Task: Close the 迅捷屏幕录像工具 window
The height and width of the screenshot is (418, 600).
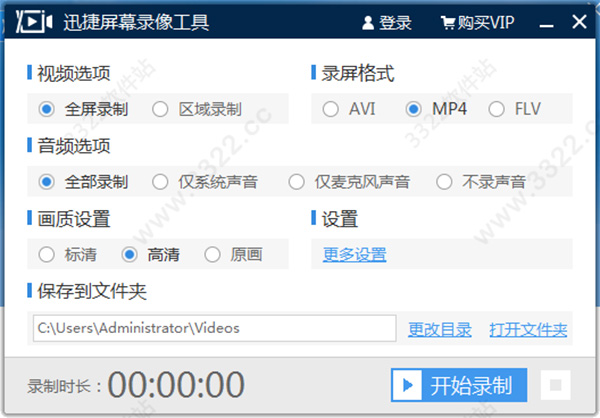Action: [579, 22]
